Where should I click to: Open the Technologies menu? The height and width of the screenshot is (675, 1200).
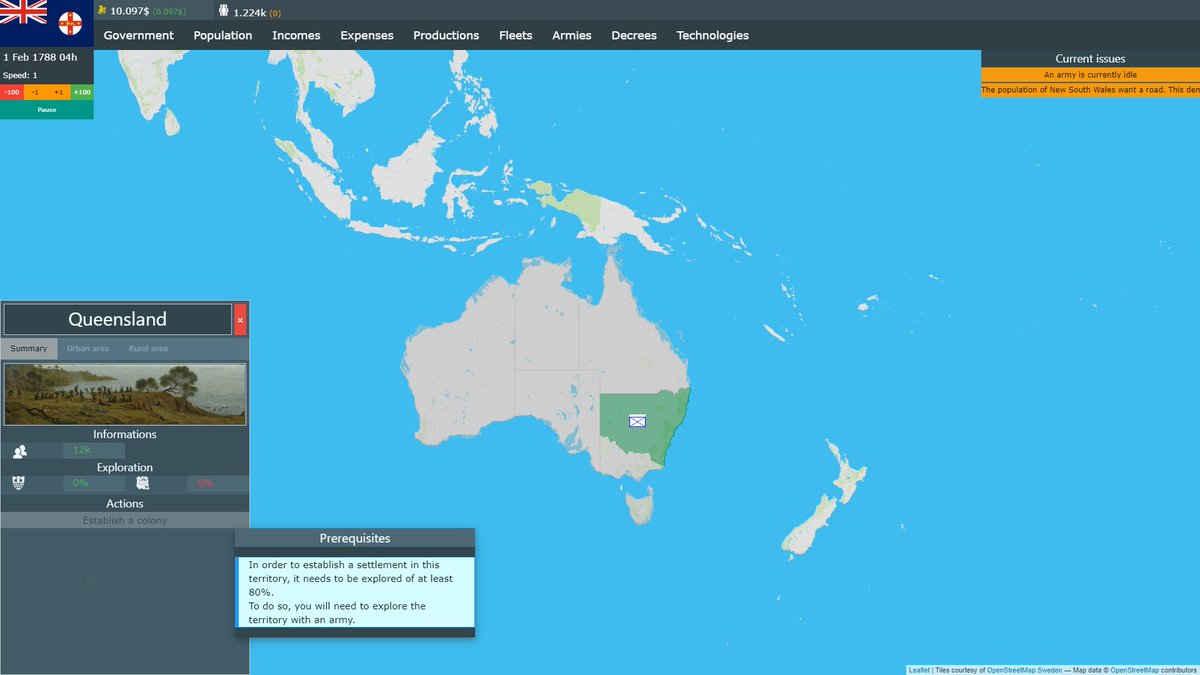(713, 35)
